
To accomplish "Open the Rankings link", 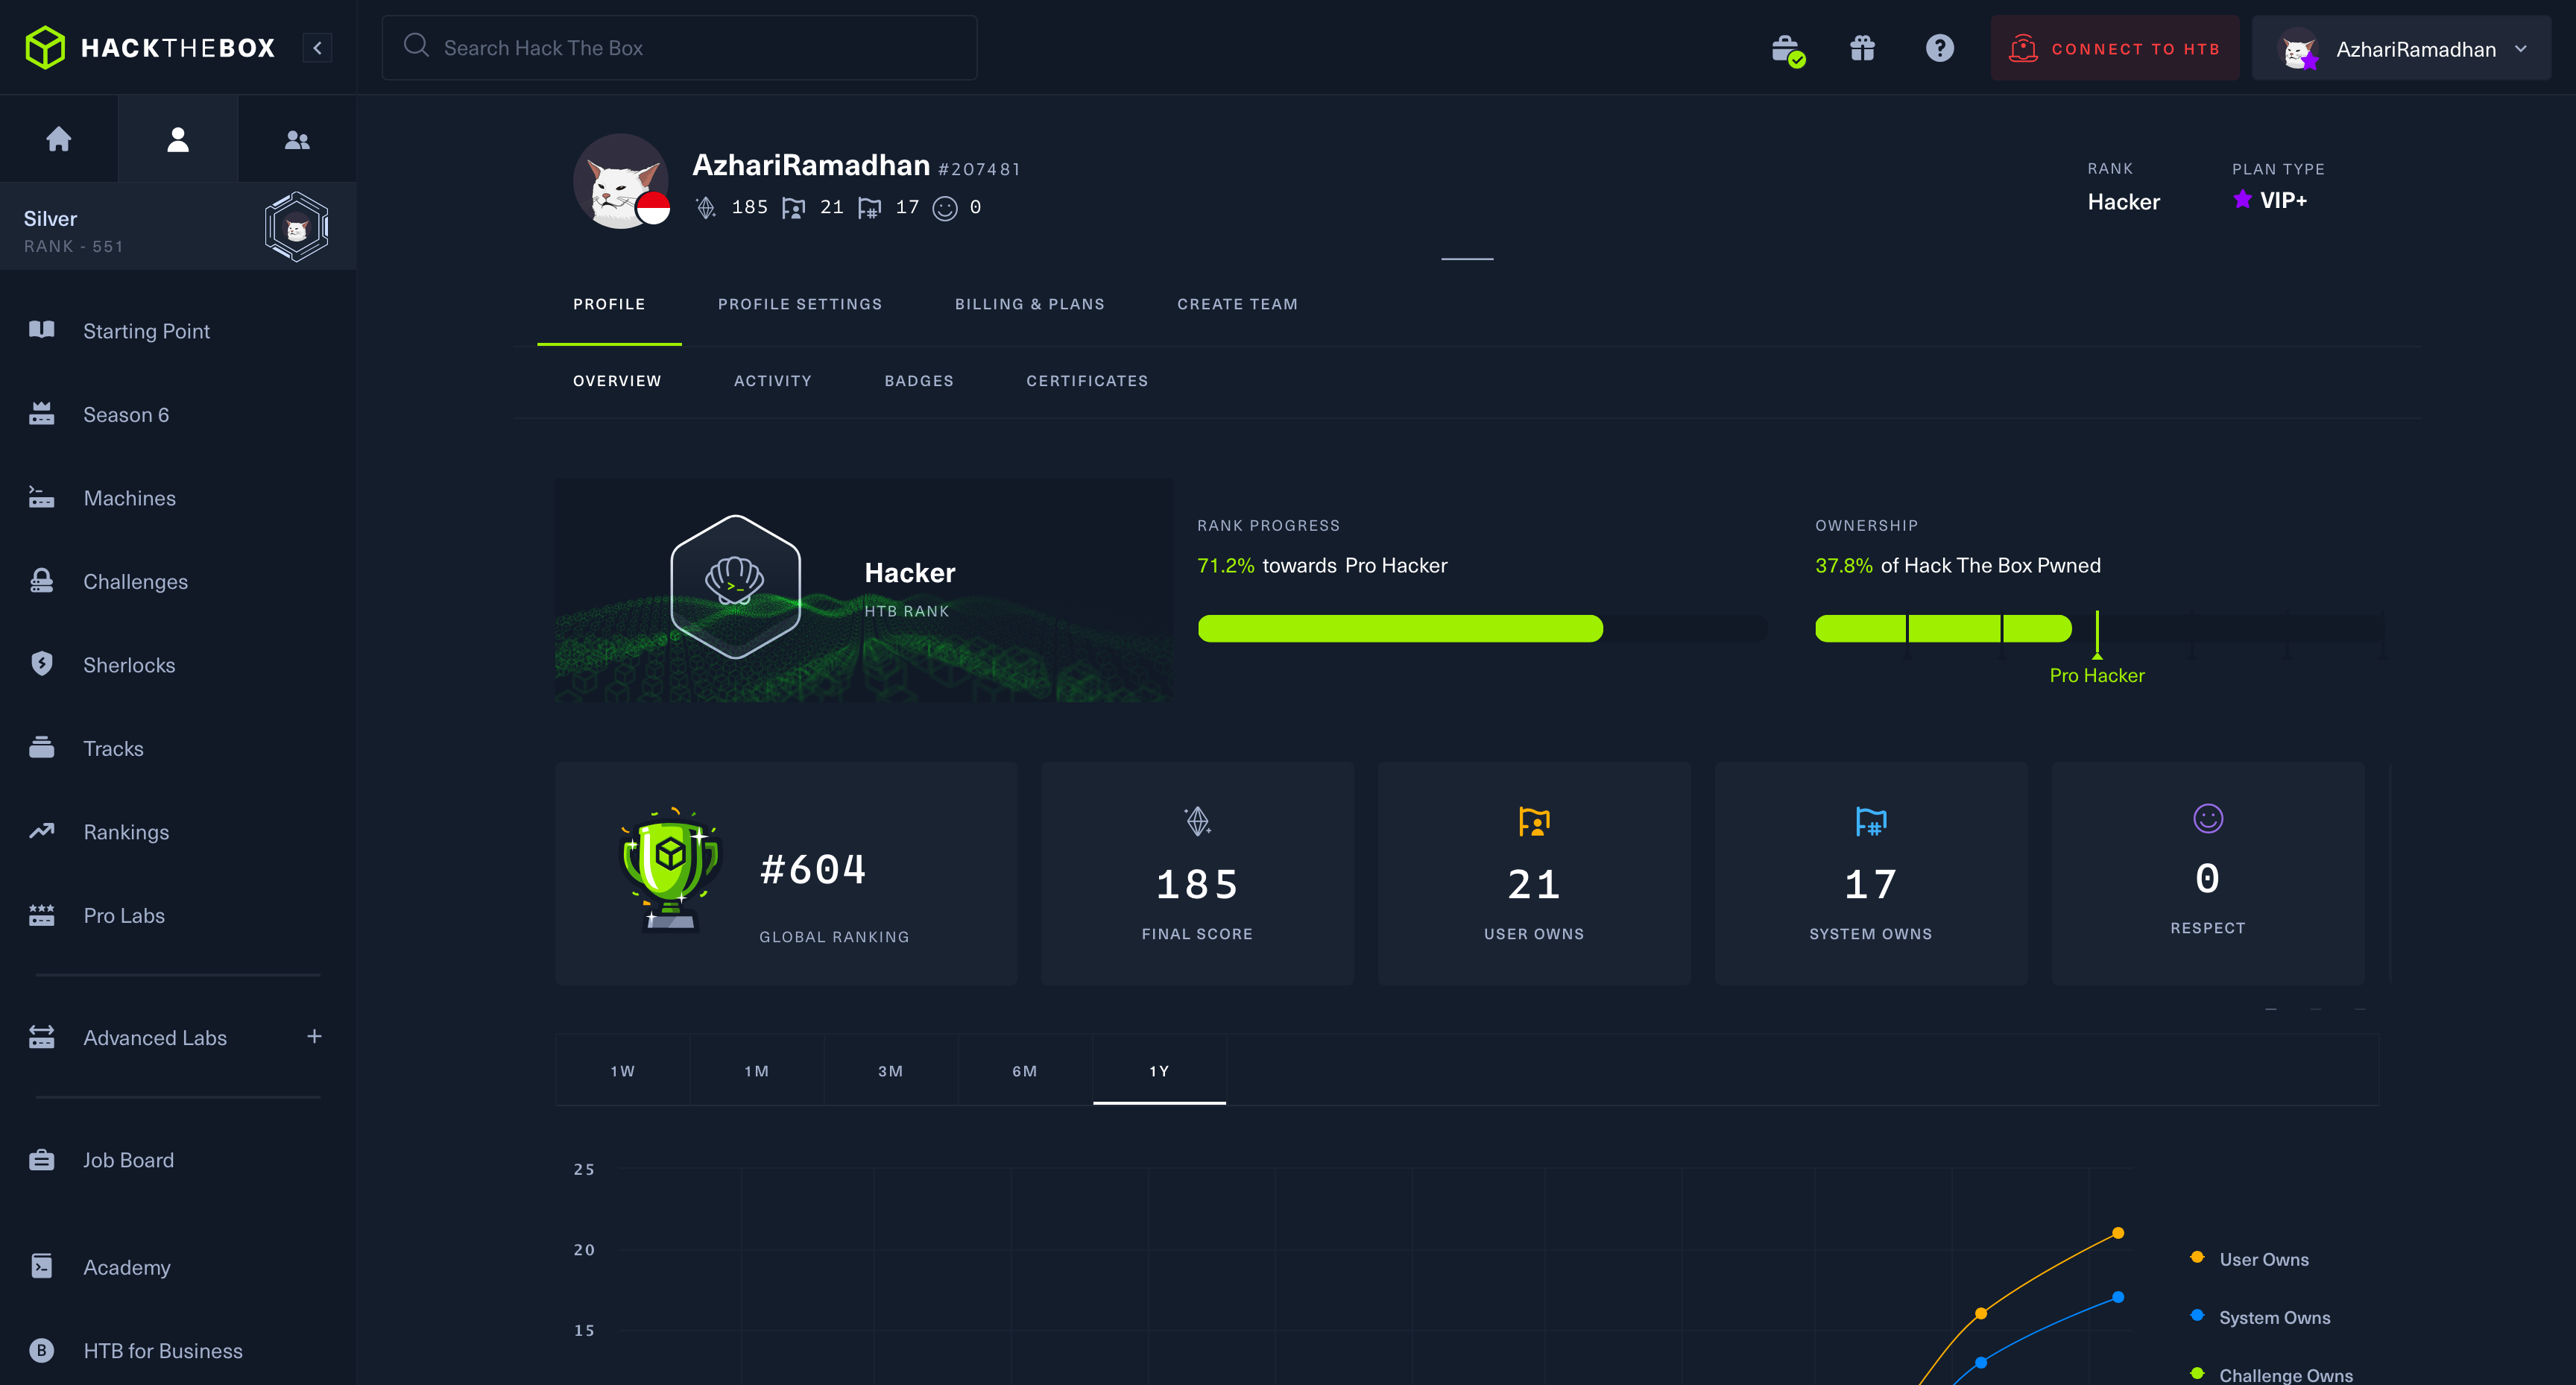I will tap(126, 832).
